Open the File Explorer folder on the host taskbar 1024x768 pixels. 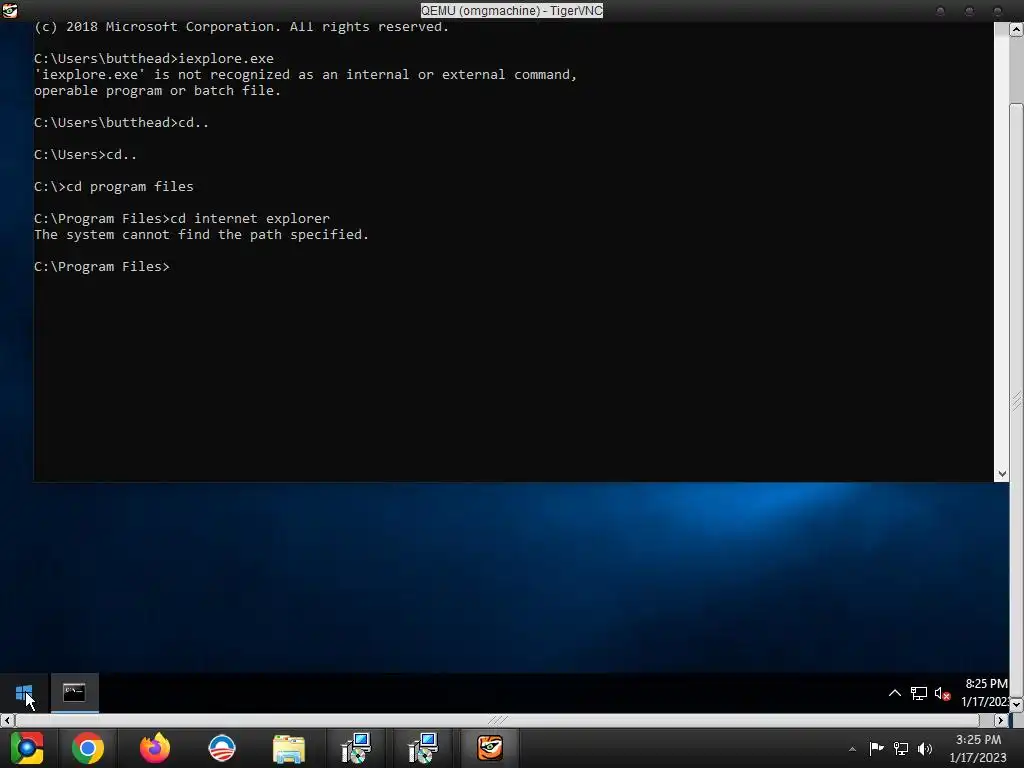pyautogui.click(x=289, y=749)
